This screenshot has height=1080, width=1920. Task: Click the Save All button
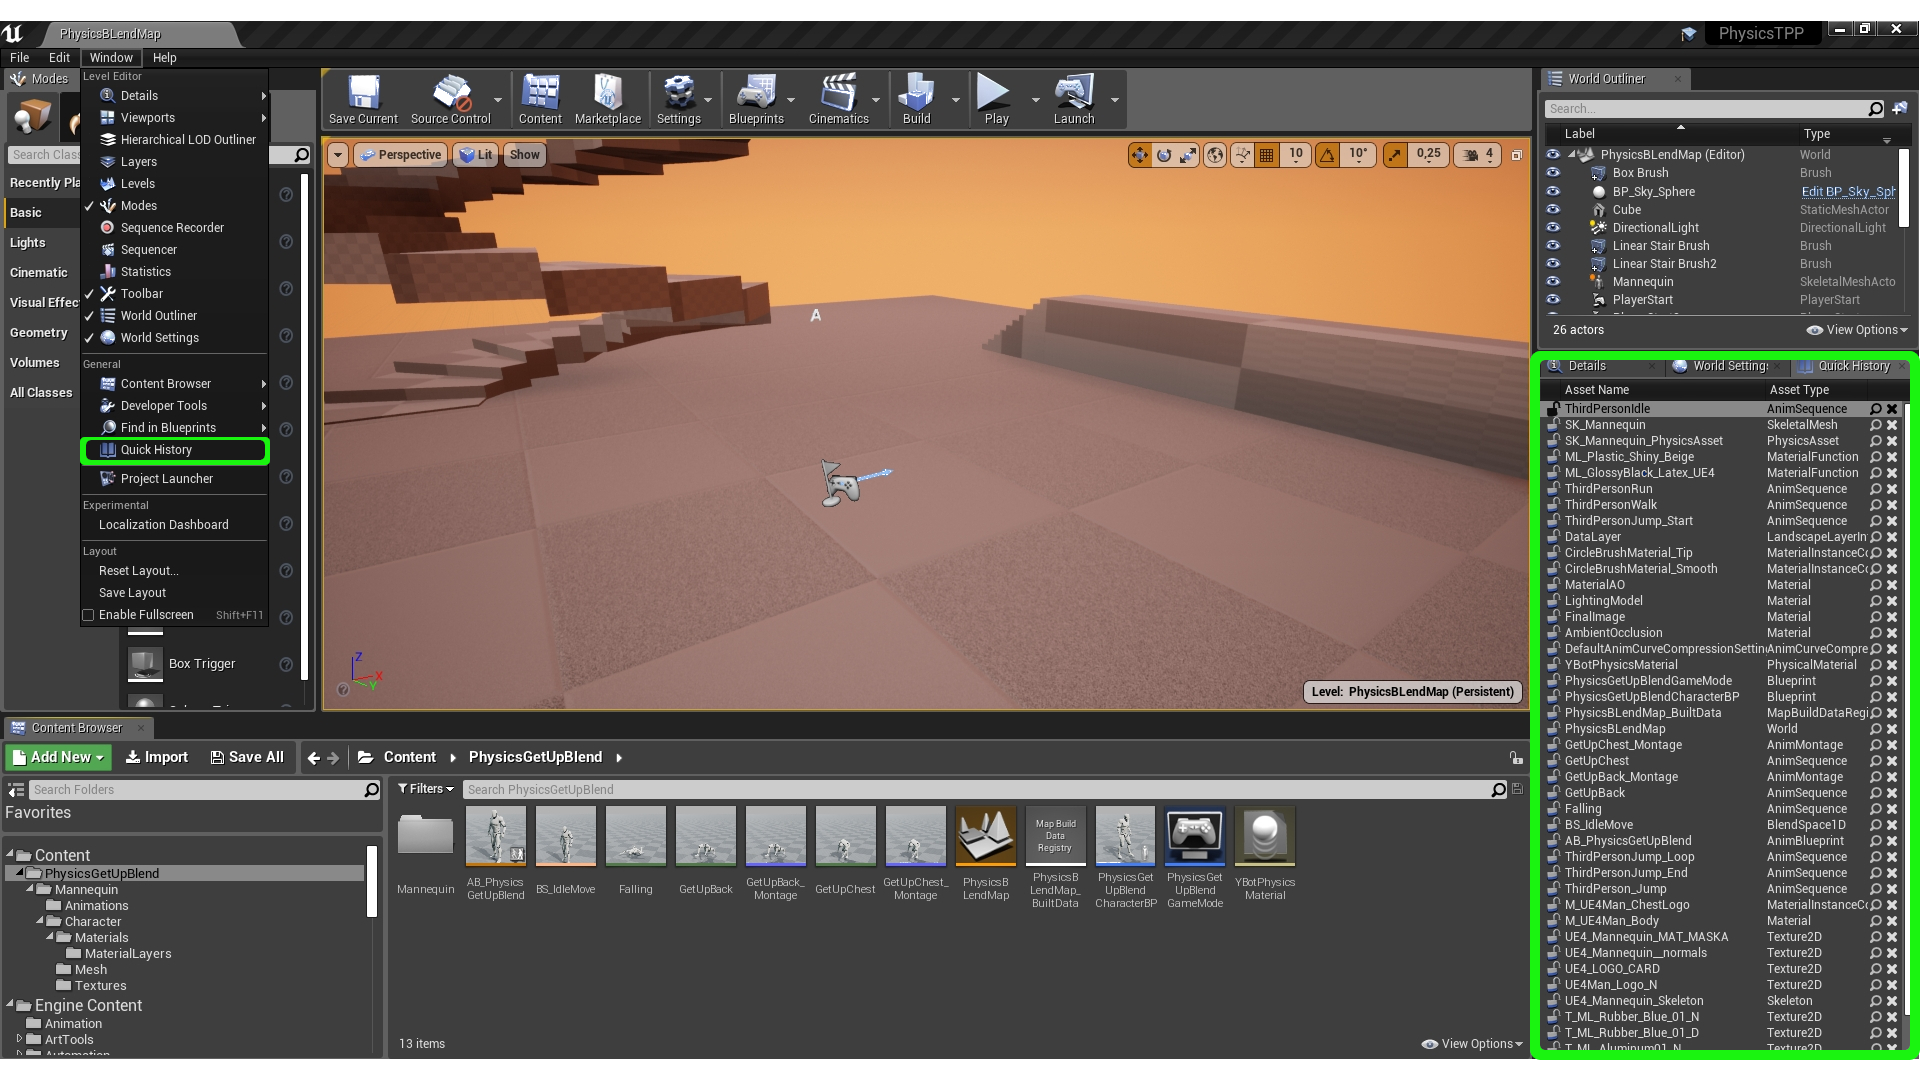coord(247,758)
